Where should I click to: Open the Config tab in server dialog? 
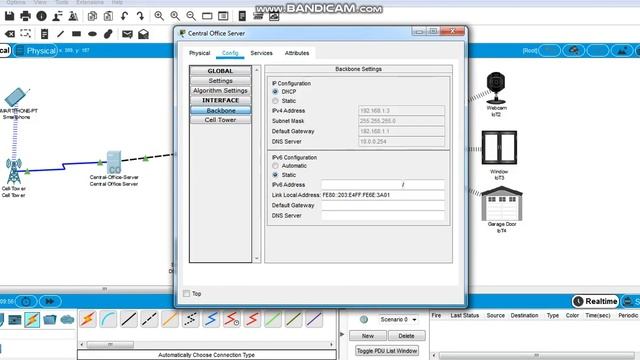tap(230, 53)
